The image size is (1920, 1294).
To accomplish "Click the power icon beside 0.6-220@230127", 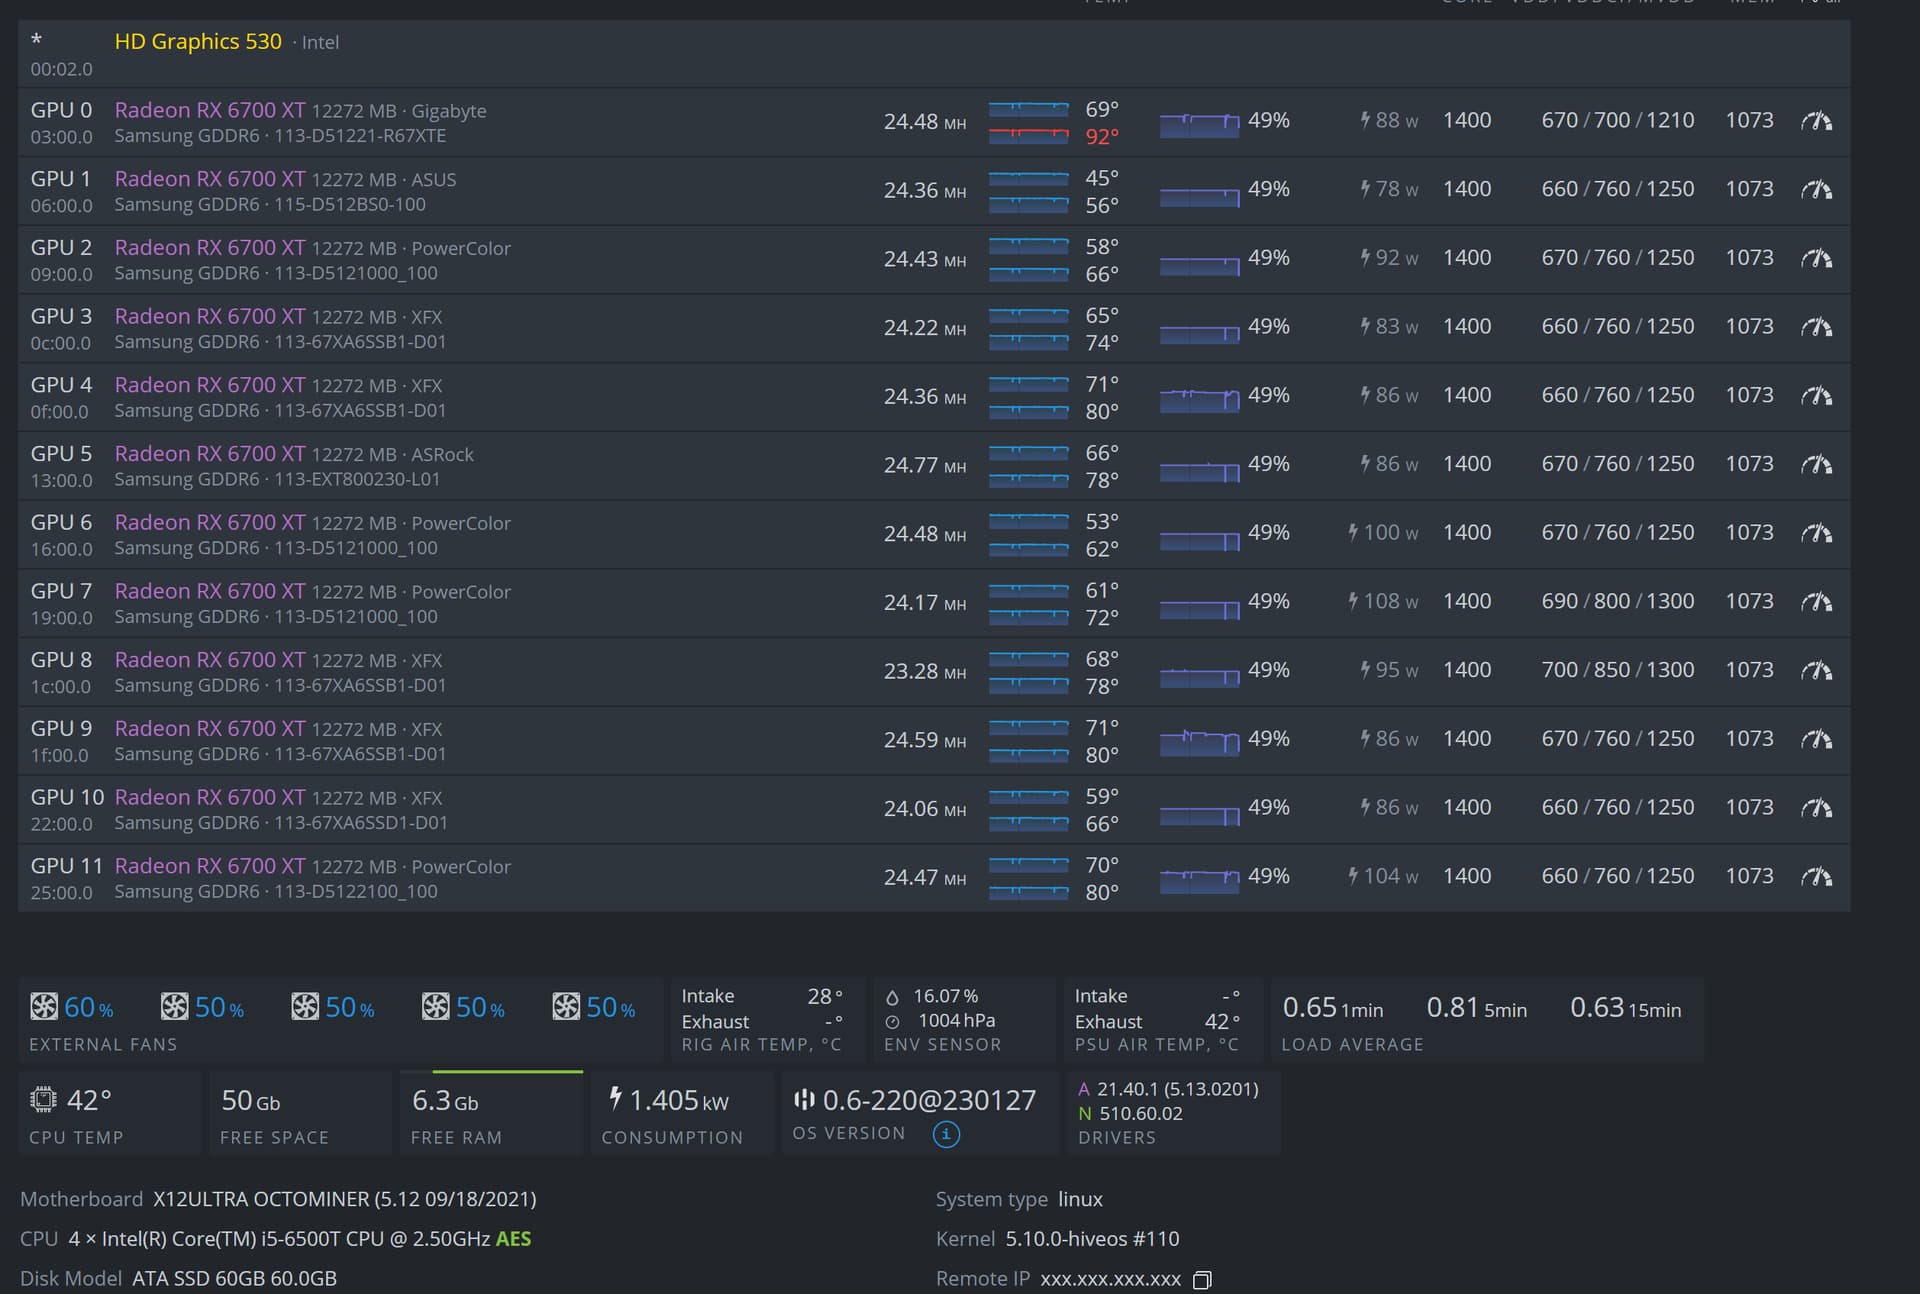I will [x=806, y=1100].
